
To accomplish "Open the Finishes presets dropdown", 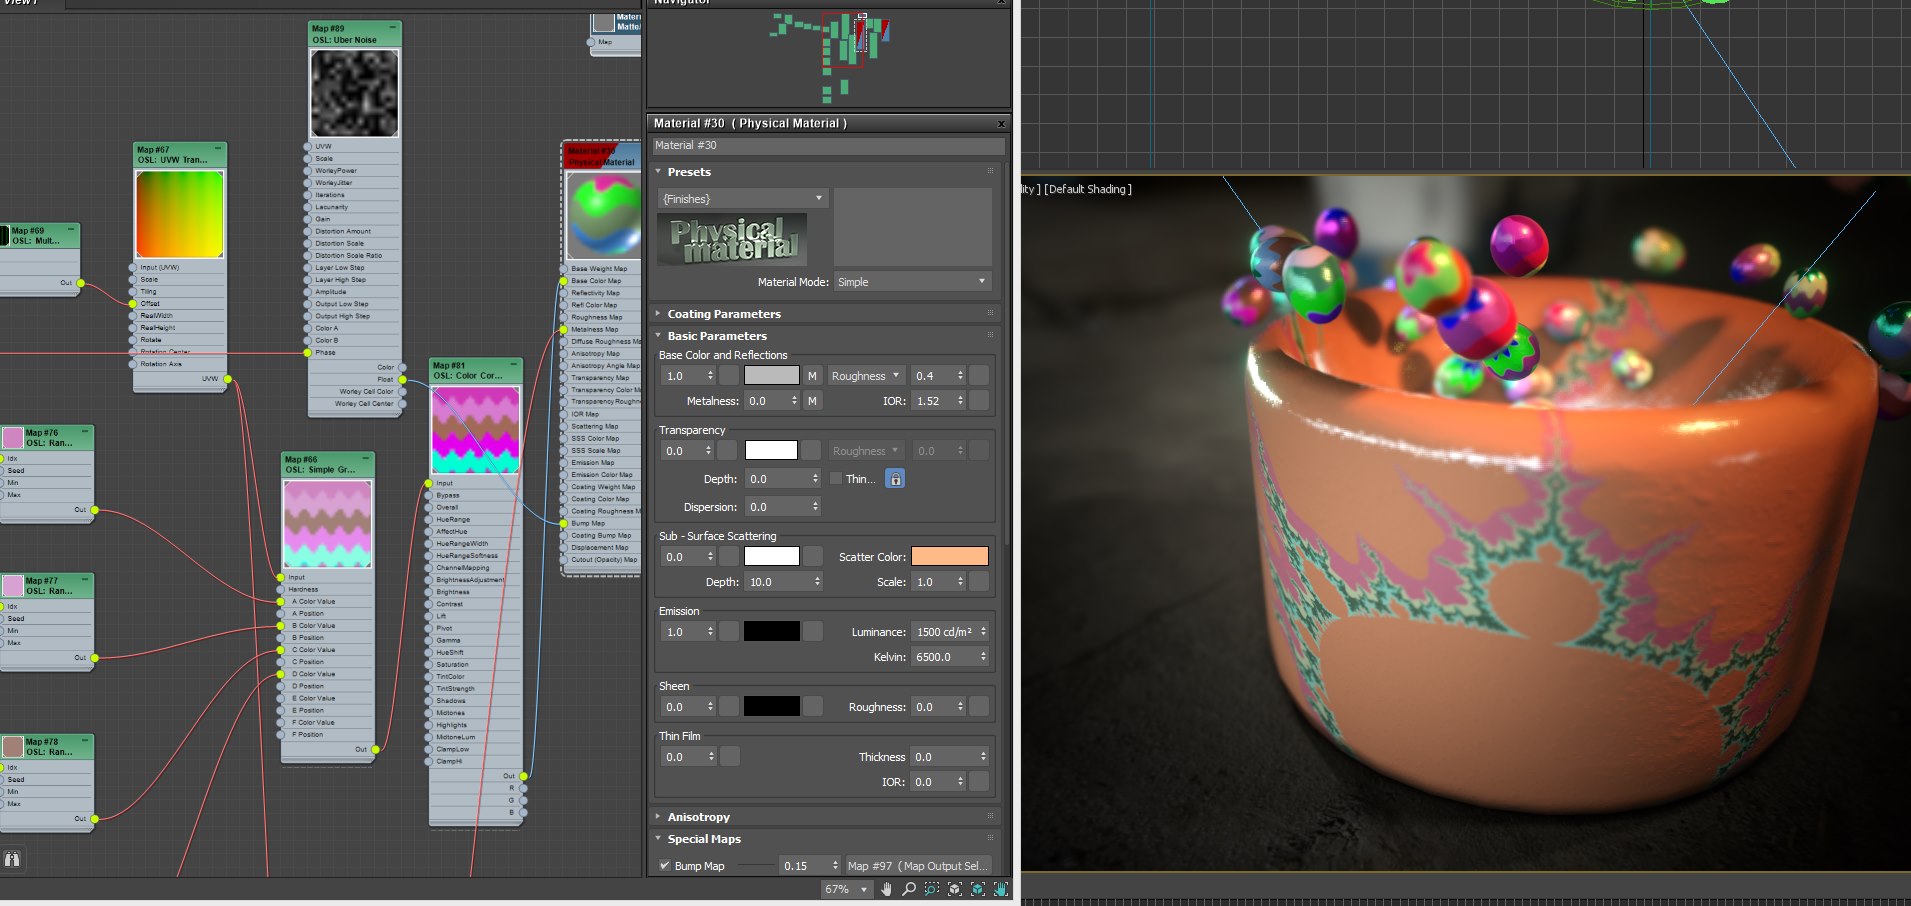I will [743, 199].
